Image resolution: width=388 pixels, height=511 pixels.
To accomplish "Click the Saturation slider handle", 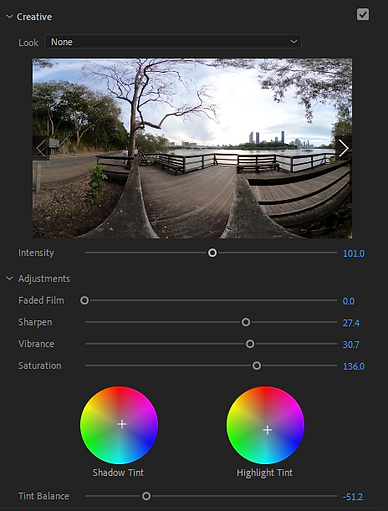I will 256,366.
